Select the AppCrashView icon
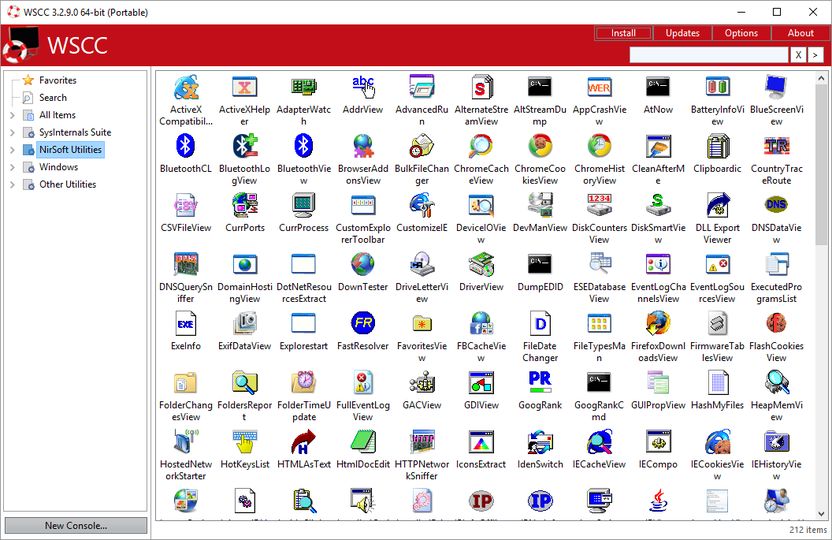The height and width of the screenshot is (540, 832). tap(599, 87)
